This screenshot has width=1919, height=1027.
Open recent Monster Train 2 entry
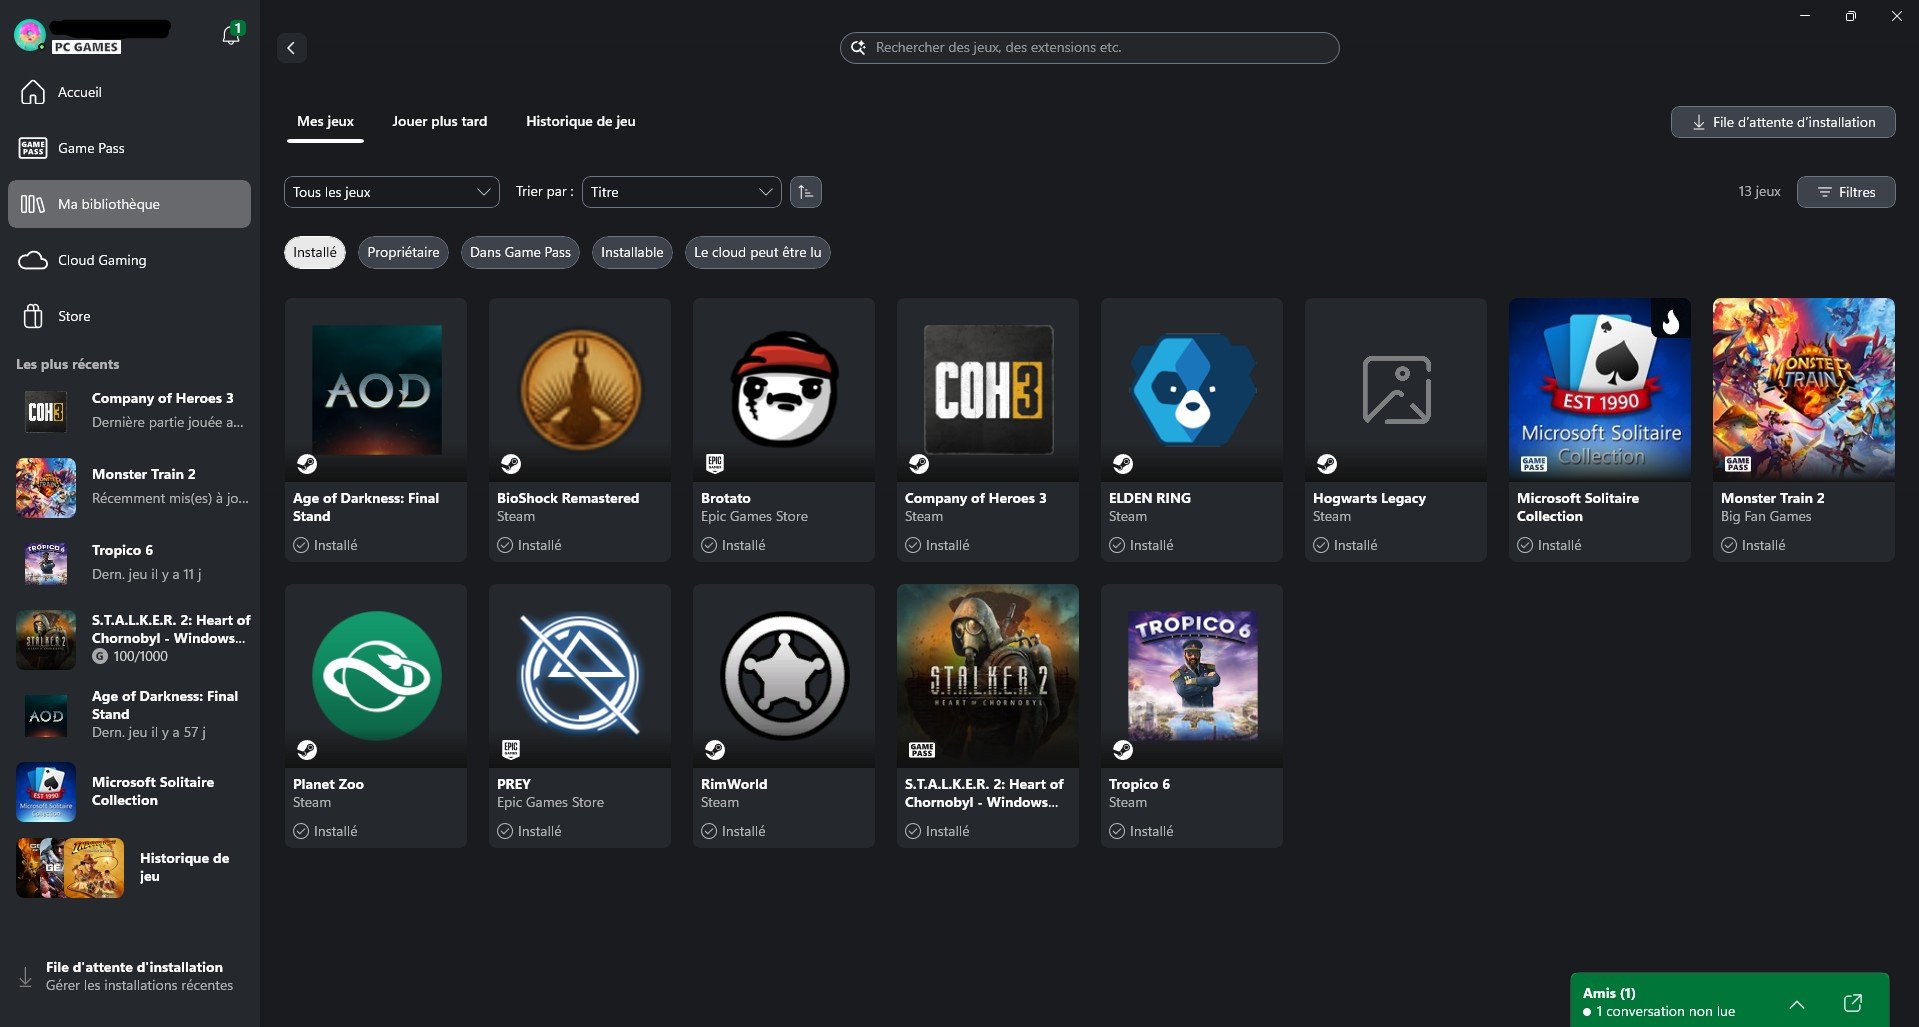tap(129, 487)
